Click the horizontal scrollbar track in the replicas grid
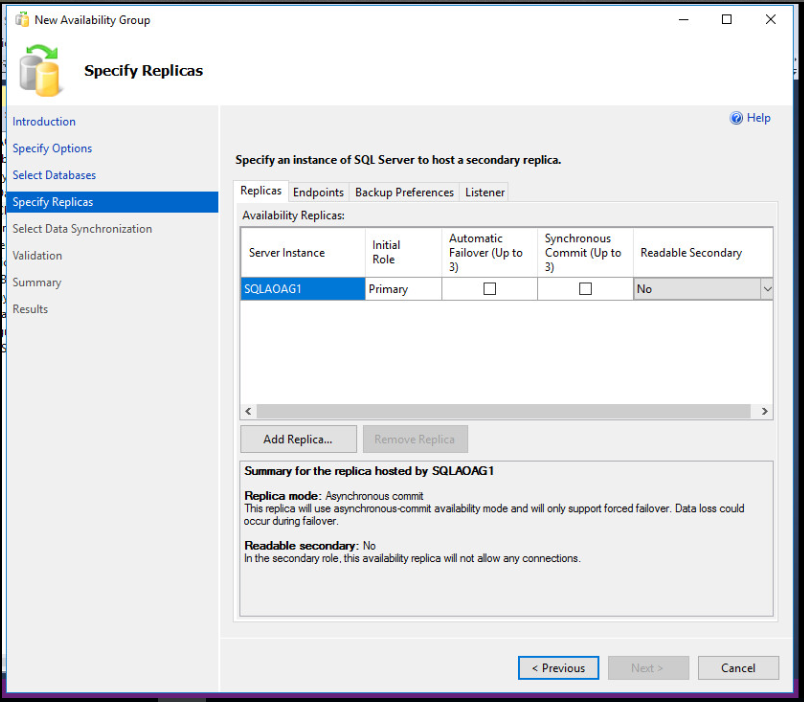 (x=504, y=411)
